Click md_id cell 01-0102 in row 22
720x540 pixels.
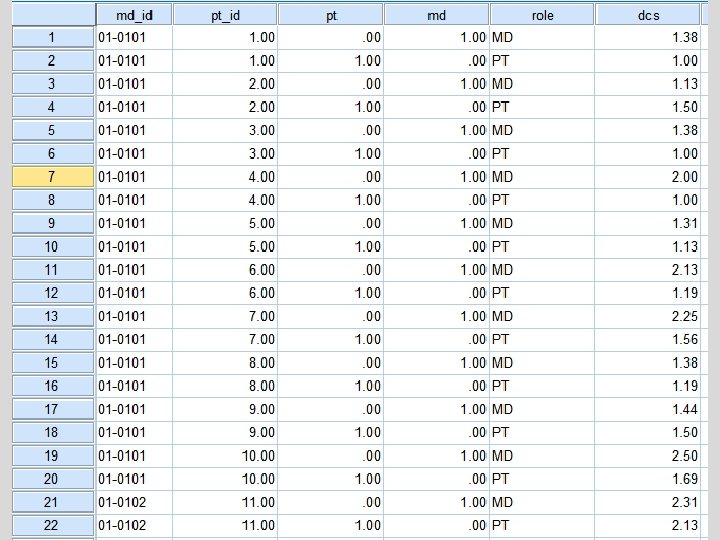[x=134, y=525]
